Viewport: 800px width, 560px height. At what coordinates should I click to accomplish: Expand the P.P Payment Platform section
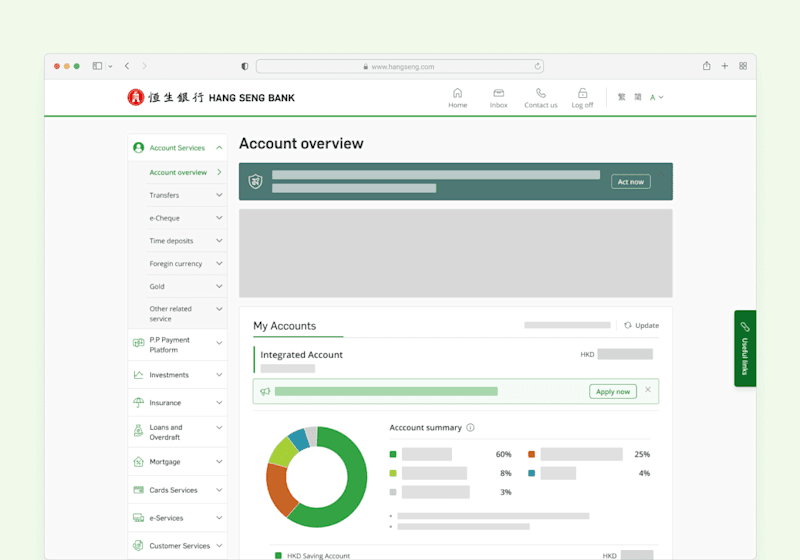point(219,343)
